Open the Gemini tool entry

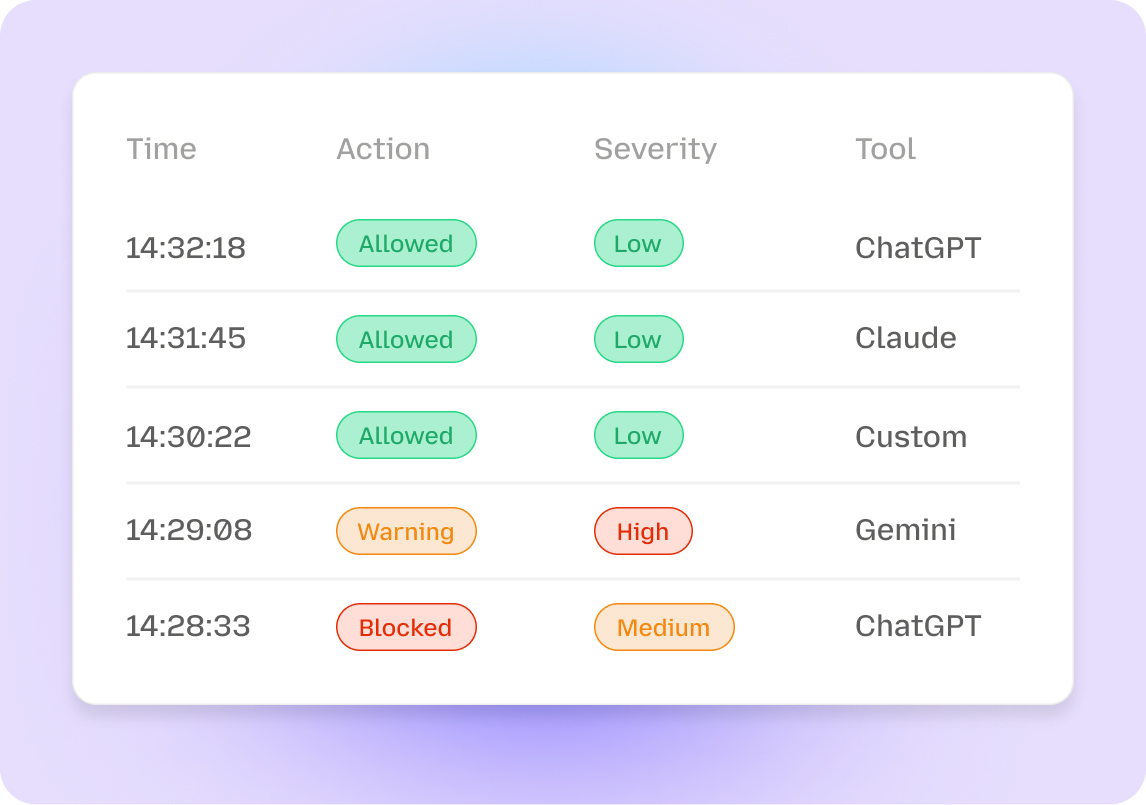click(x=905, y=530)
